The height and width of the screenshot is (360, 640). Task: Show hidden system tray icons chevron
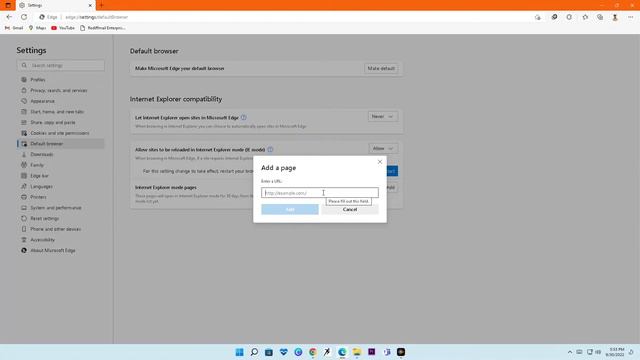570,352
